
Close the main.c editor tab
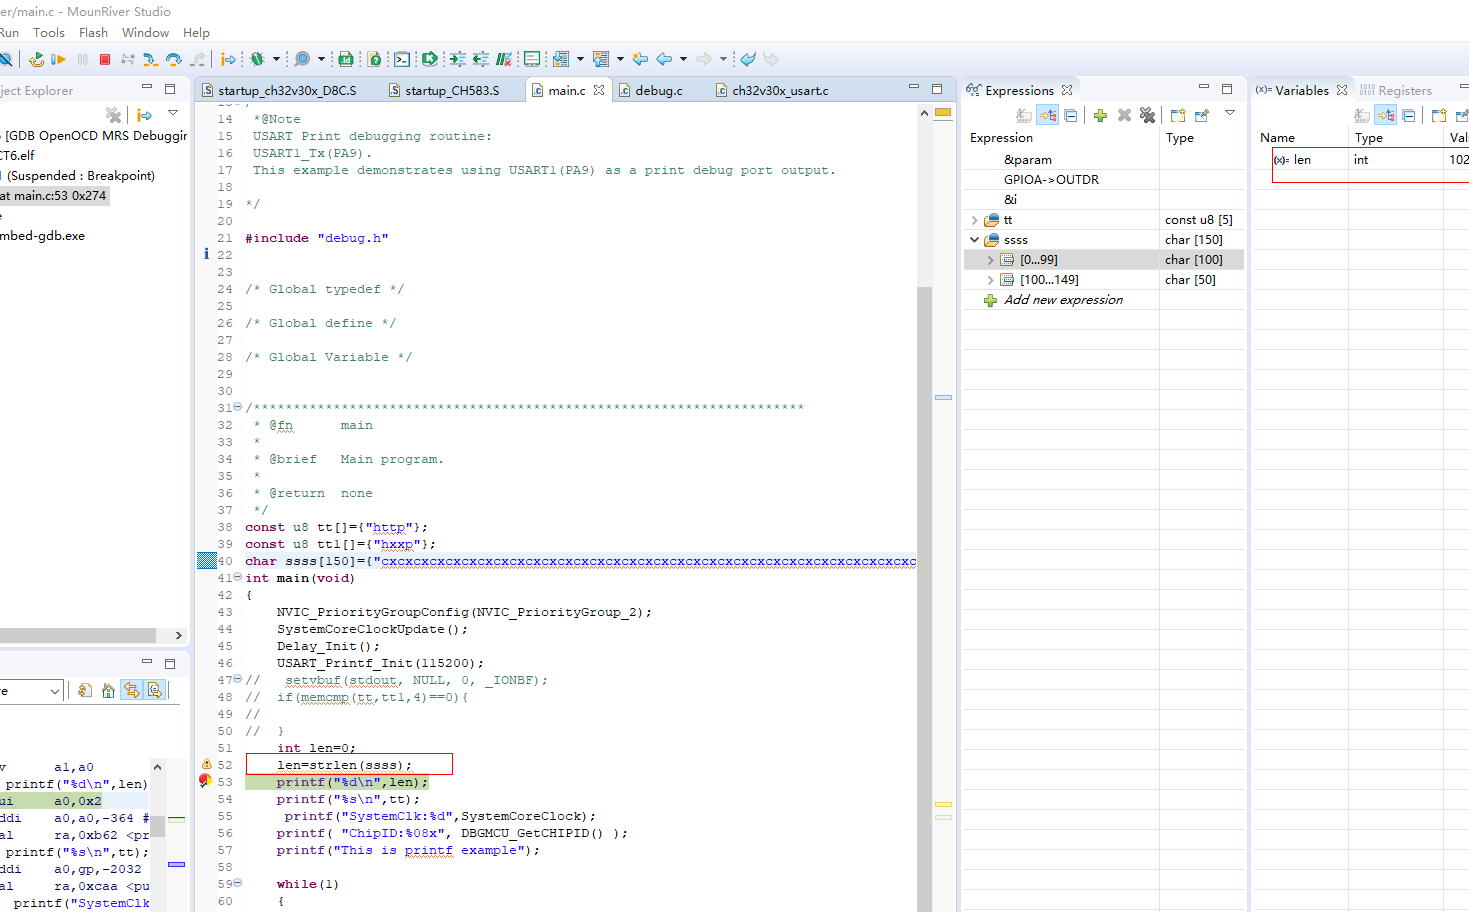(599, 90)
